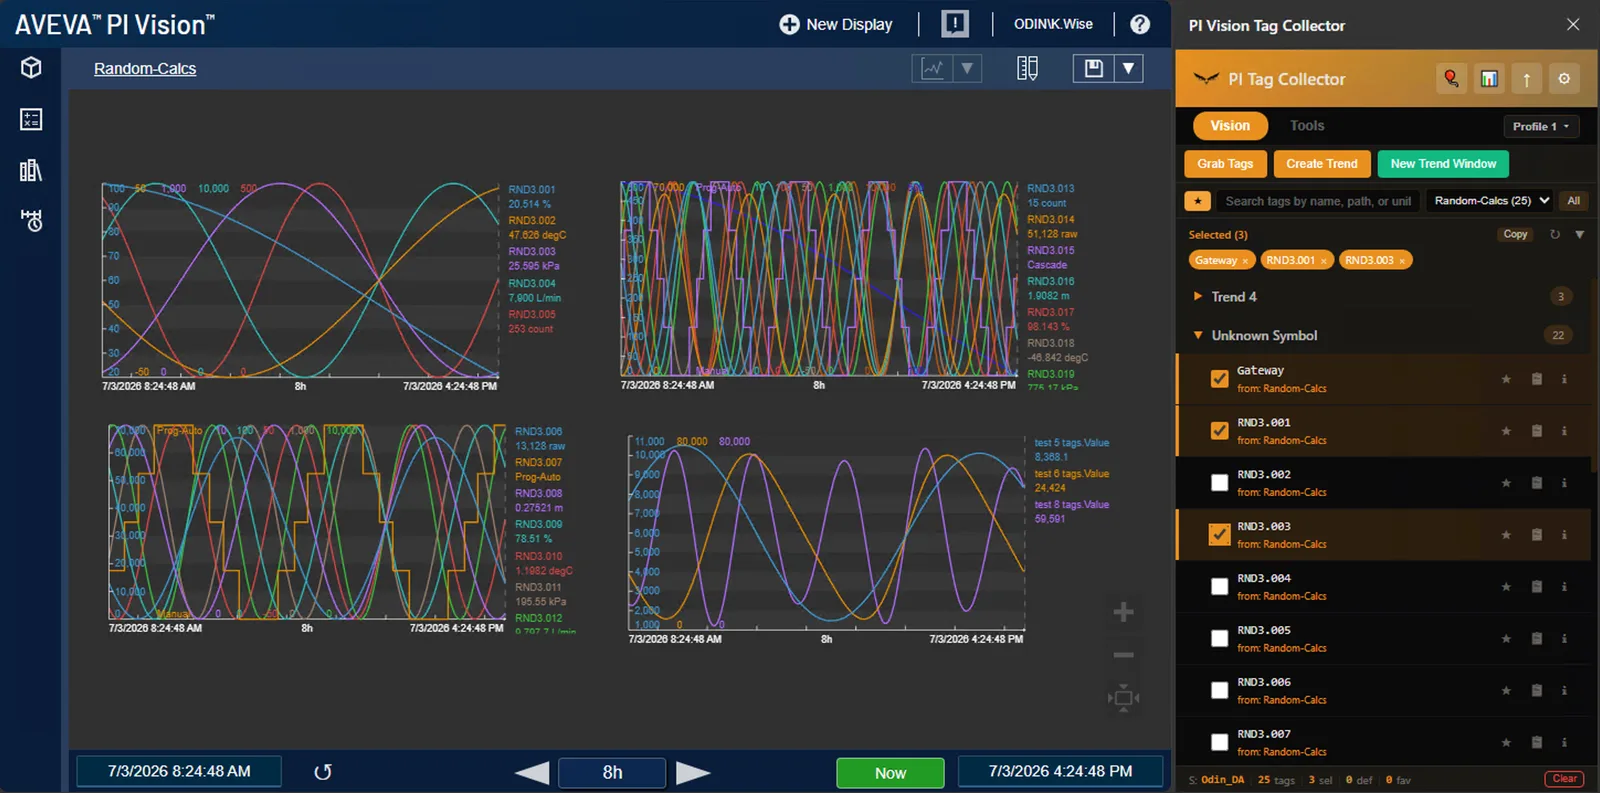Open the save options dropdown arrow
This screenshot has height=793, width=1600.
click(x=1128, y=68)
